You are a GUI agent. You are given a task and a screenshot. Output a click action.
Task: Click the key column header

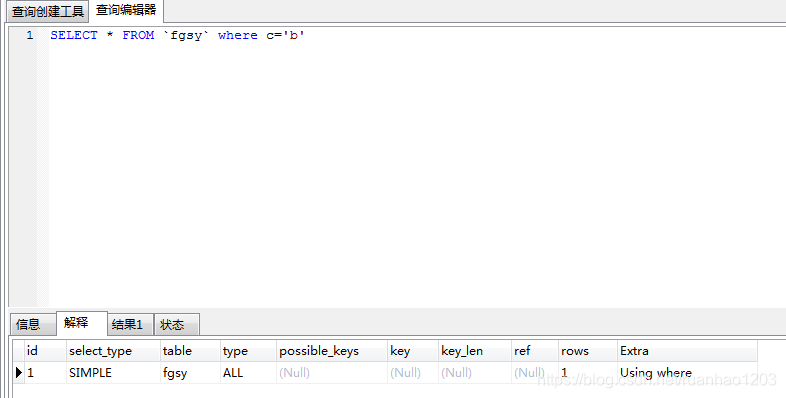pyautogui.click(x=413, y=351)
